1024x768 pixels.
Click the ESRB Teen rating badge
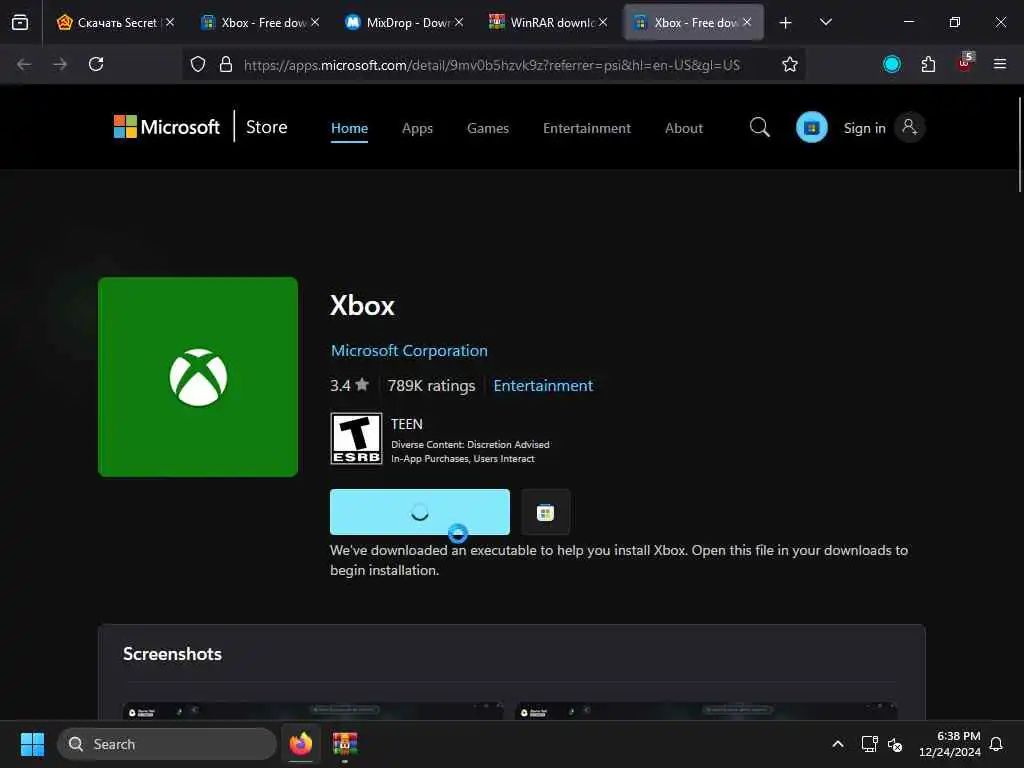point(356,438)
